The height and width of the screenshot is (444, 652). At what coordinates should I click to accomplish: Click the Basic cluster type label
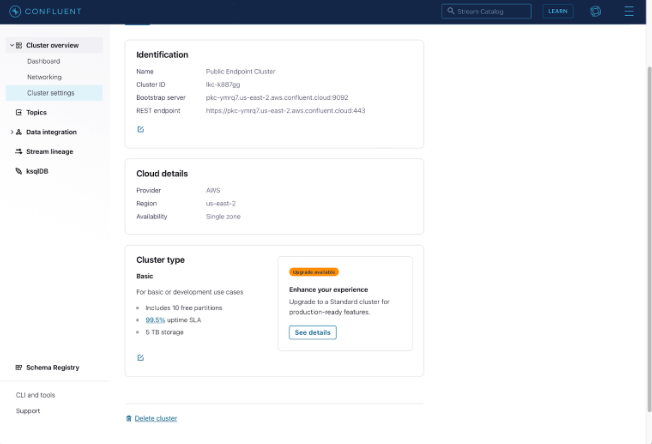pyautogui.click(x=145, y=276)
